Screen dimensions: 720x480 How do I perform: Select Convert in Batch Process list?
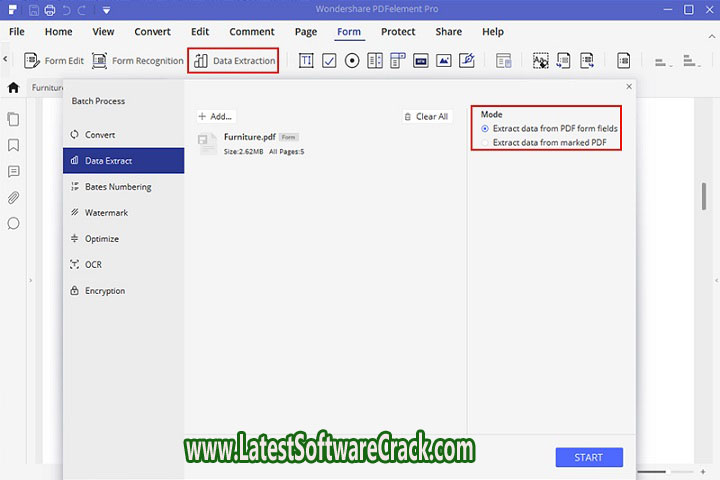coord(124,135)
